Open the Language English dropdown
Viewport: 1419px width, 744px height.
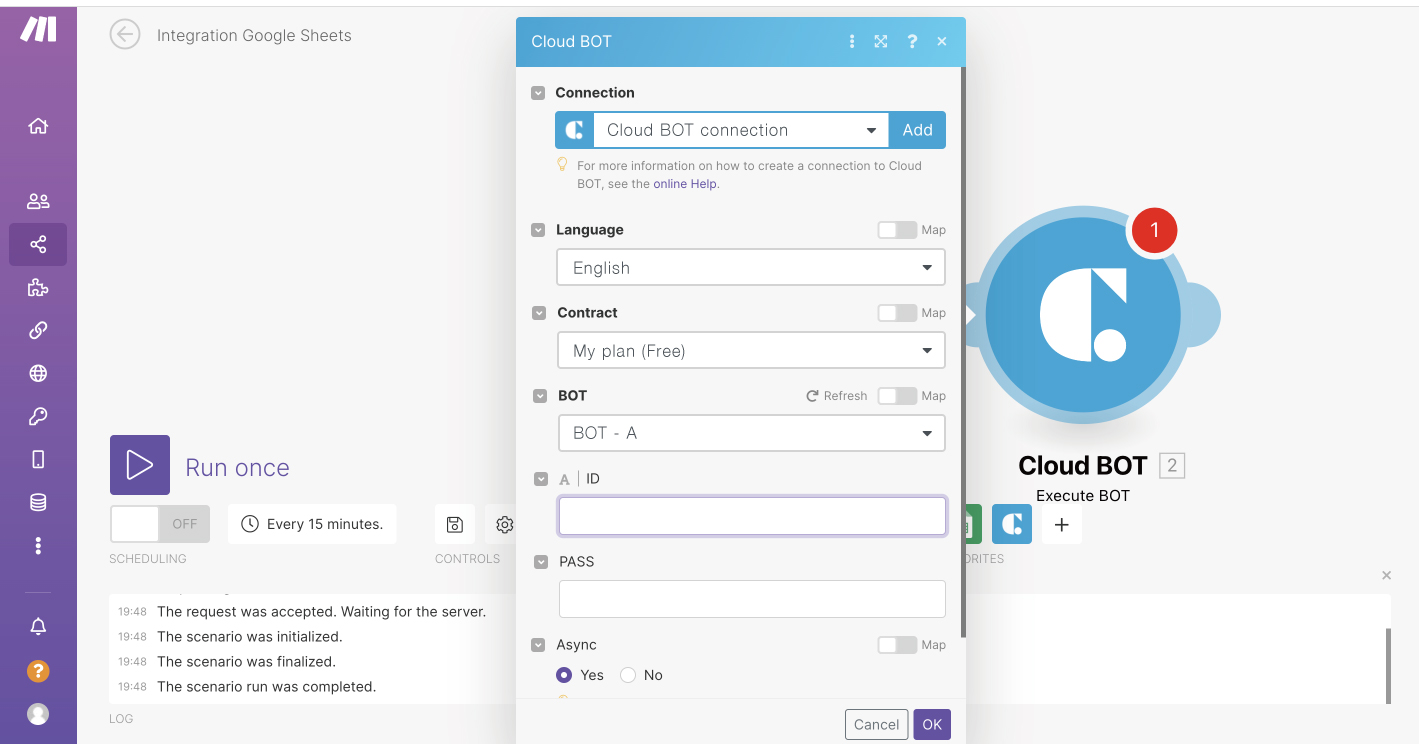(x=751, y=268)
